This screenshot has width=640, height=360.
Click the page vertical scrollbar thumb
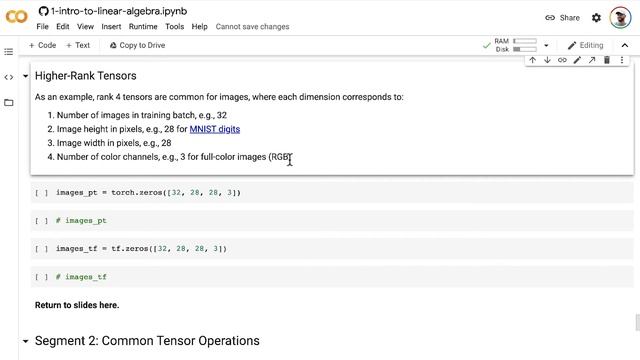click(x=638, y=322)
